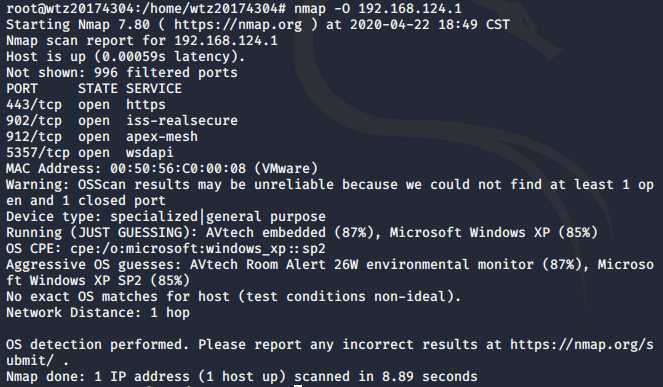Click the 912/tcp apex-mesh line

click(x=102, y=137)
